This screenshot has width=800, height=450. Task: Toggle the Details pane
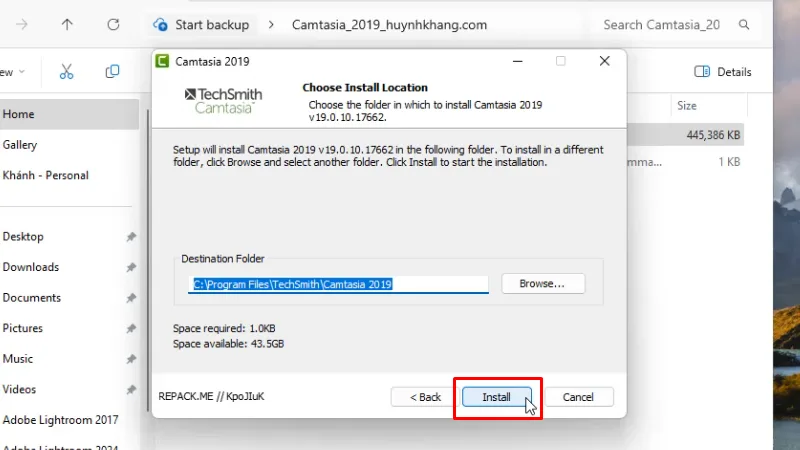click(723, 72)
